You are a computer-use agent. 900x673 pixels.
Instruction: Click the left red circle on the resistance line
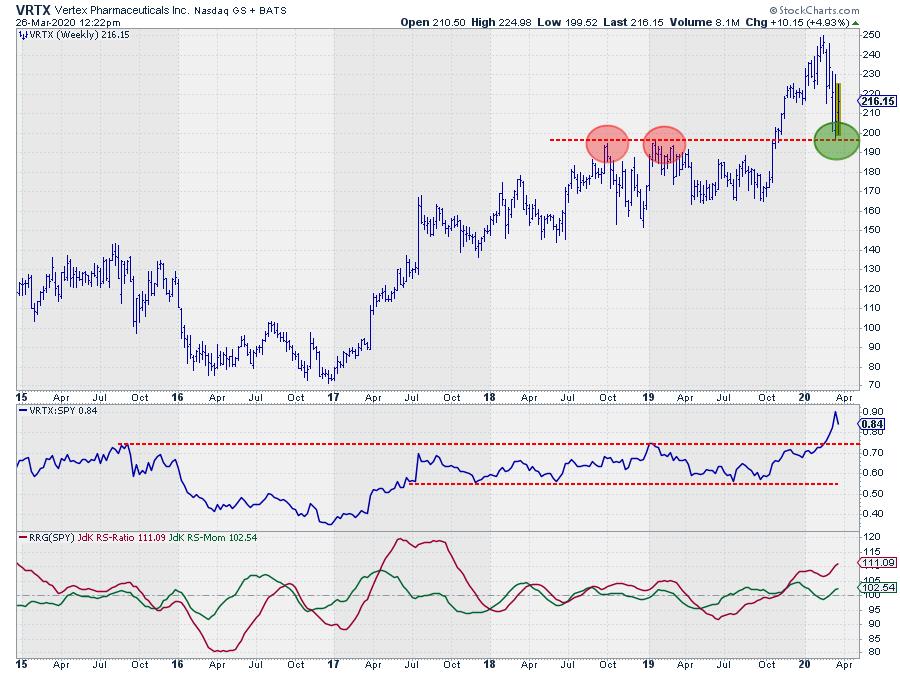606,143
